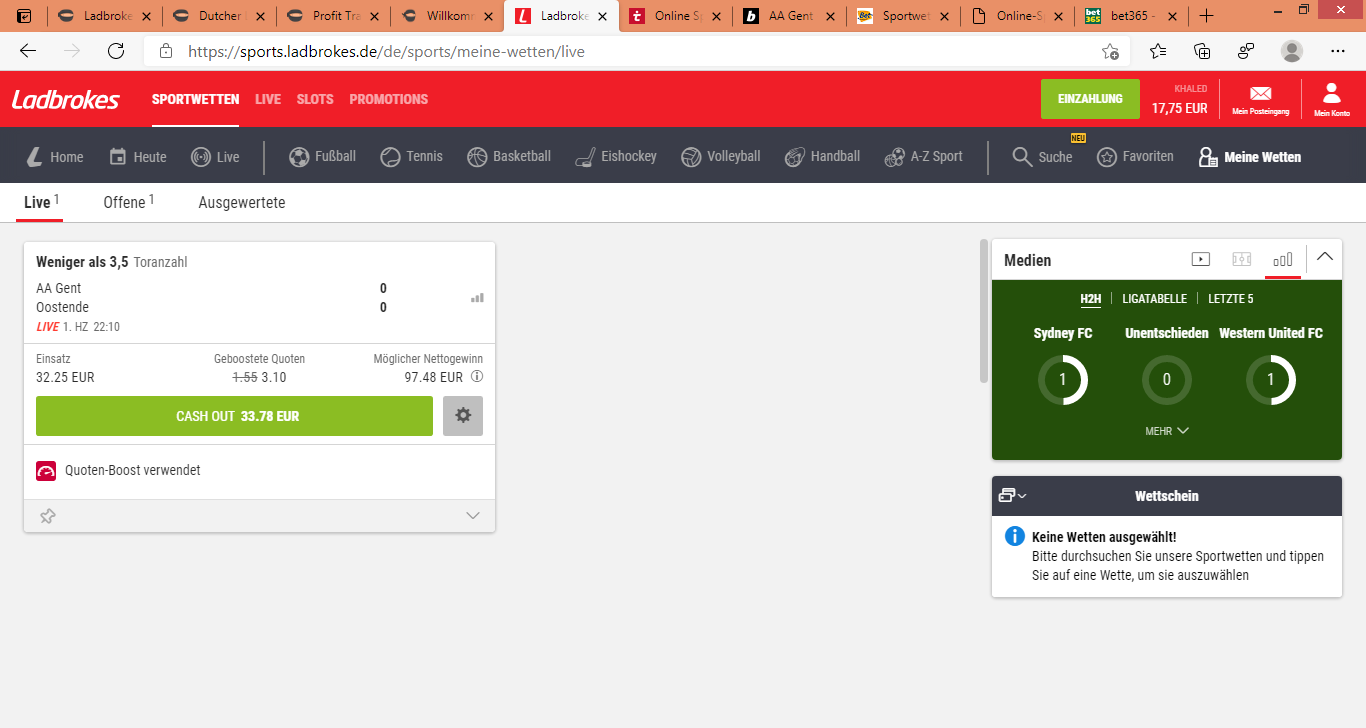The width and height of the screenshot is (1366, 728).
Task: Open Suche search
Action: coord(1042,156)
